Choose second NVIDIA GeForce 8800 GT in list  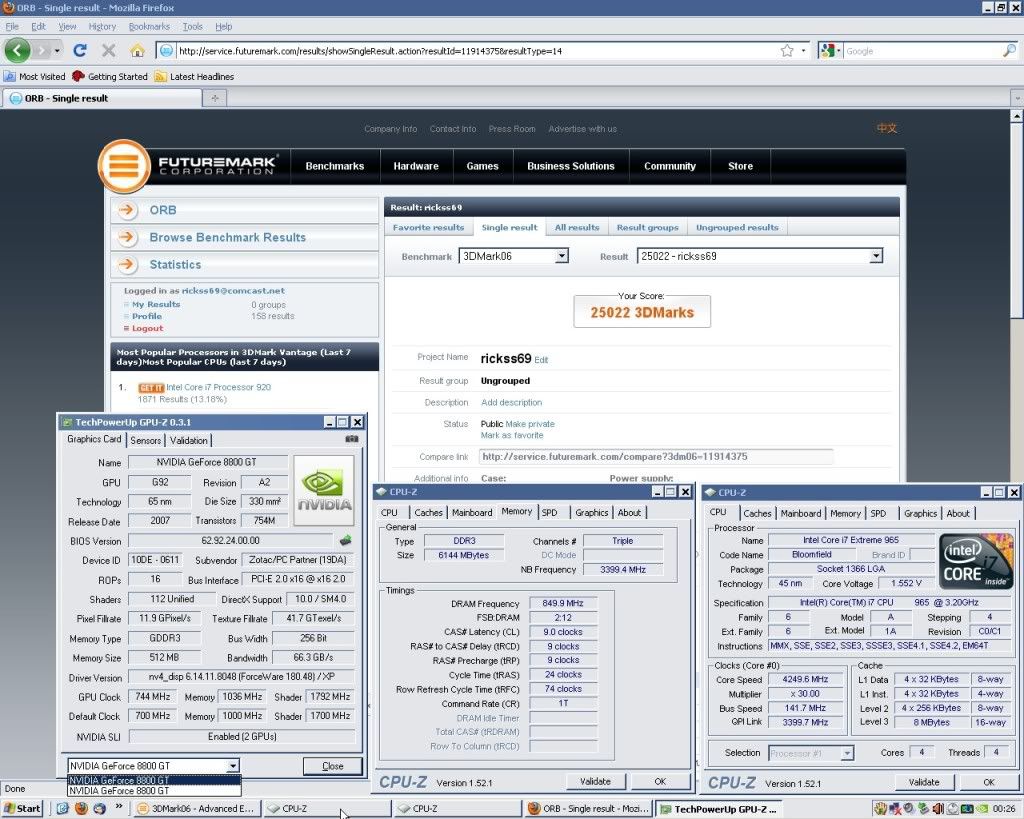click(x=118, y=790)
